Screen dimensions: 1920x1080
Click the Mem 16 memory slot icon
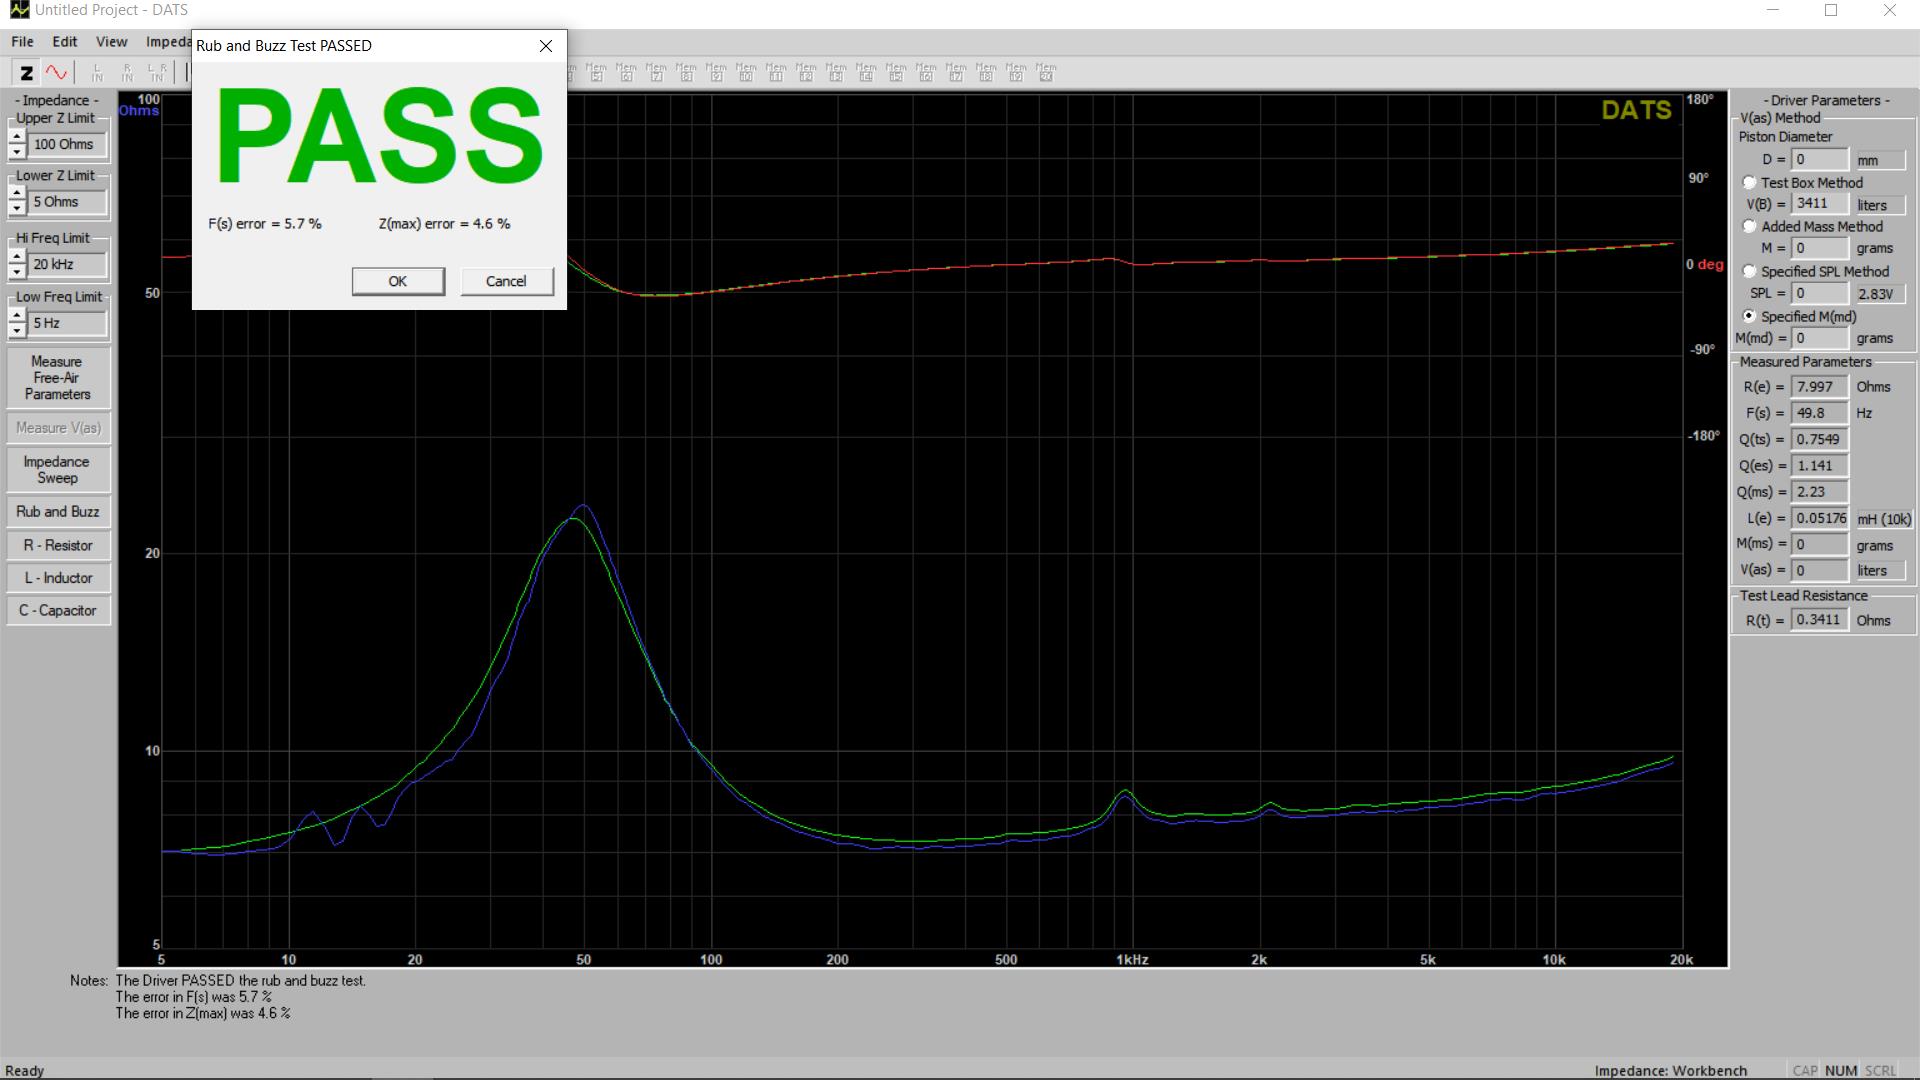click(x=926, y=72)
